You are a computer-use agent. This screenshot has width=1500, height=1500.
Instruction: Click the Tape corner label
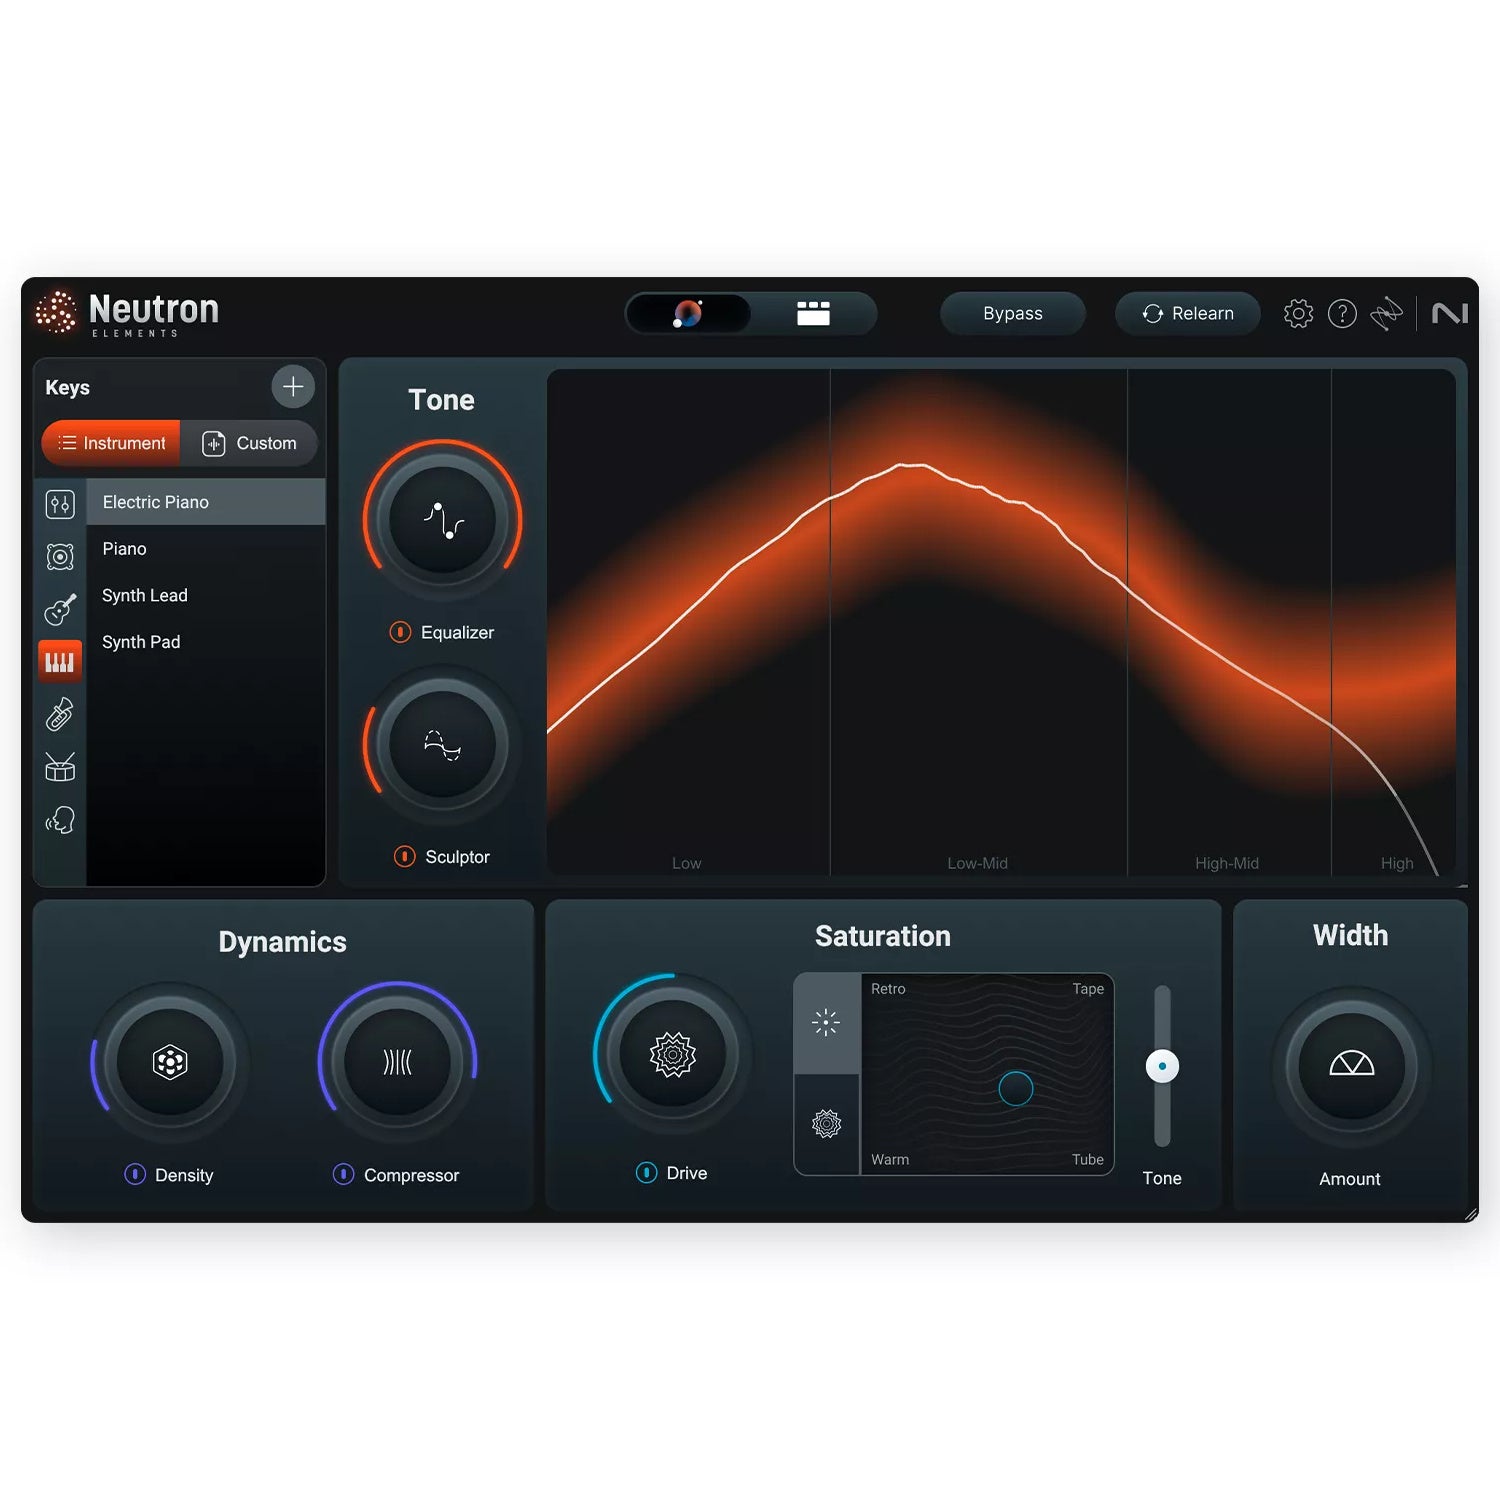1088,989
